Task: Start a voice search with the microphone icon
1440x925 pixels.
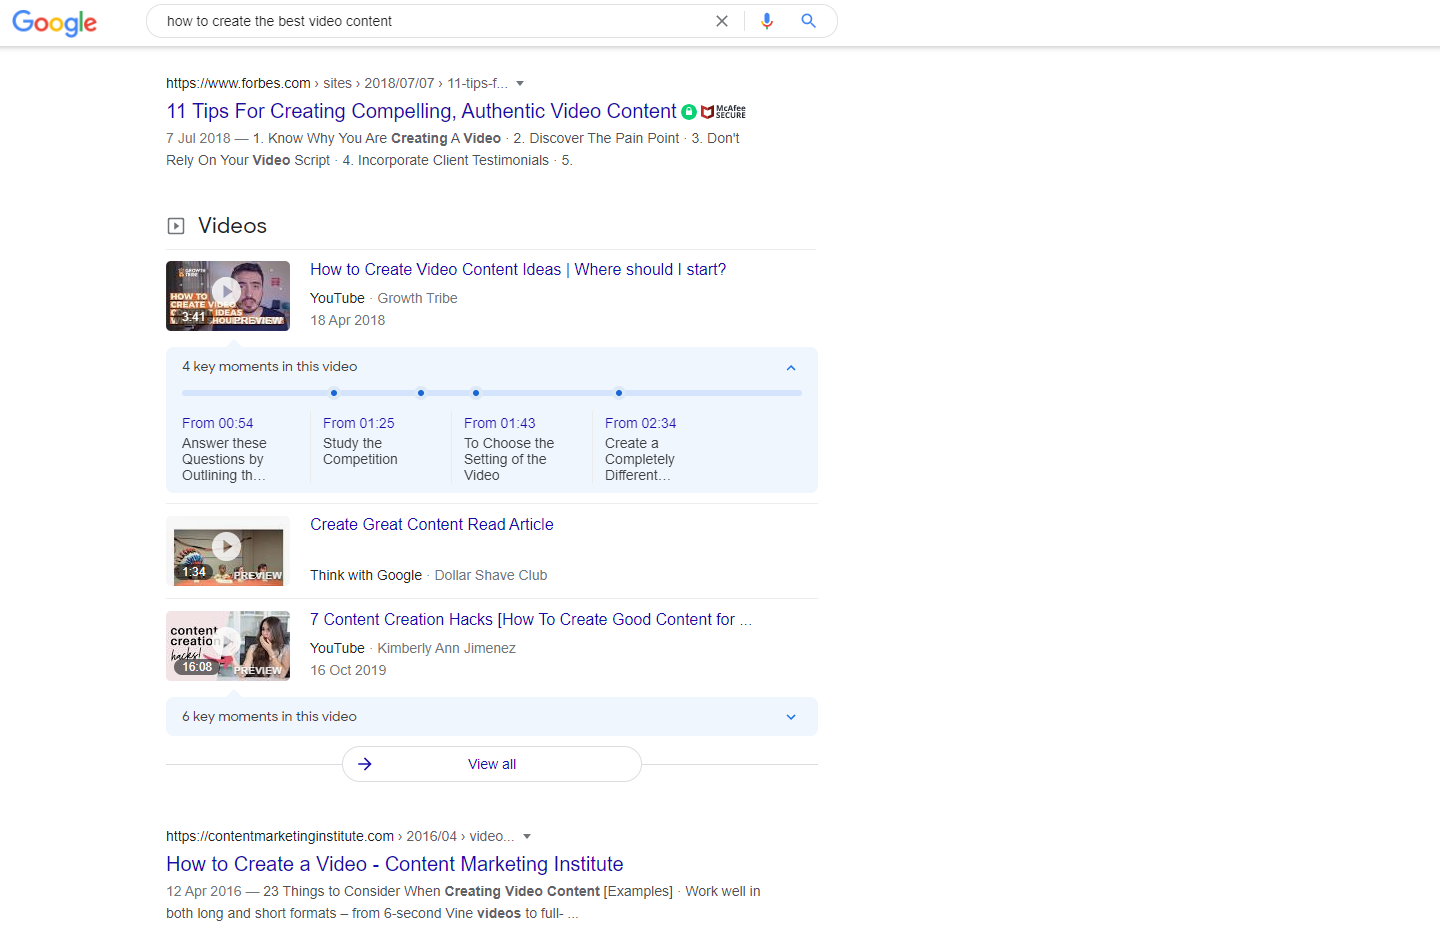Action: pos(767,21)
